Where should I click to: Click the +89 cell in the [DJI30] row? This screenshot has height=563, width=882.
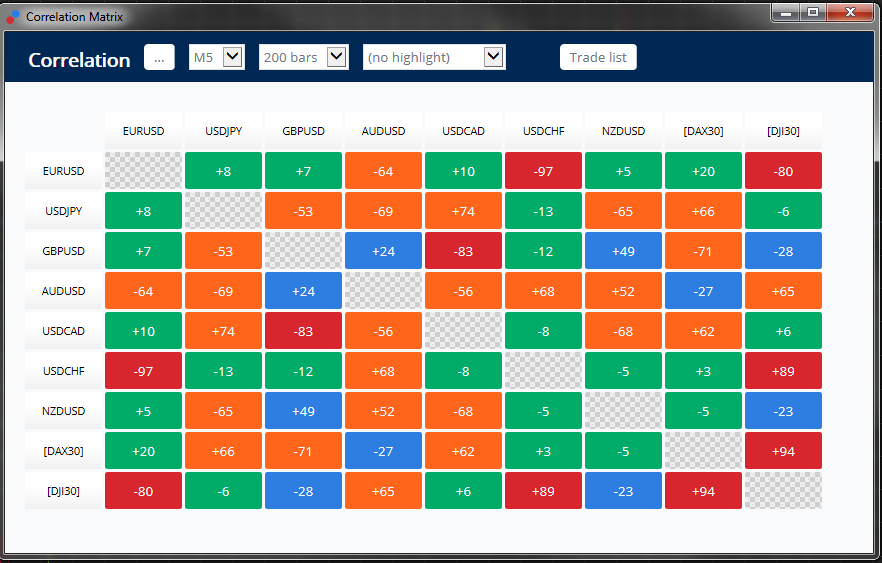pyautogui.click(x=543, y=491)
